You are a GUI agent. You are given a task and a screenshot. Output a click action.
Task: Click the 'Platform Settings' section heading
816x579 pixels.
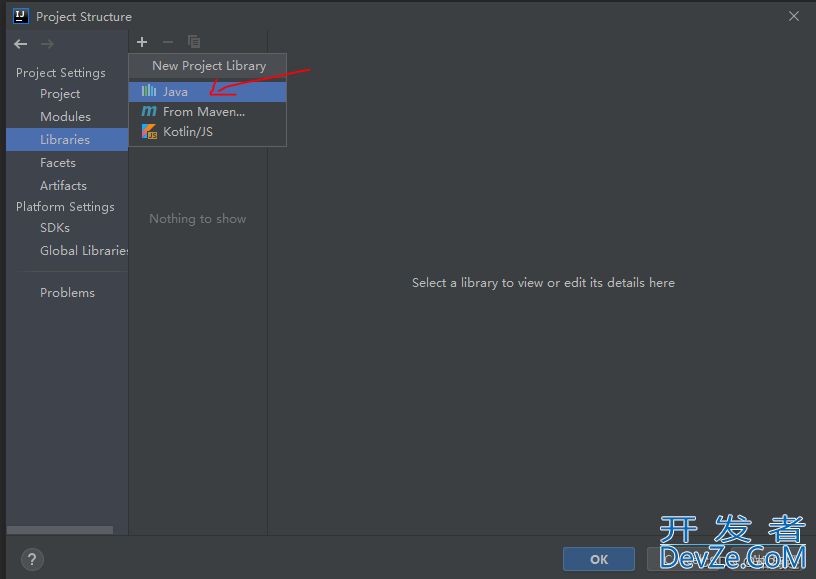(65, 207)
